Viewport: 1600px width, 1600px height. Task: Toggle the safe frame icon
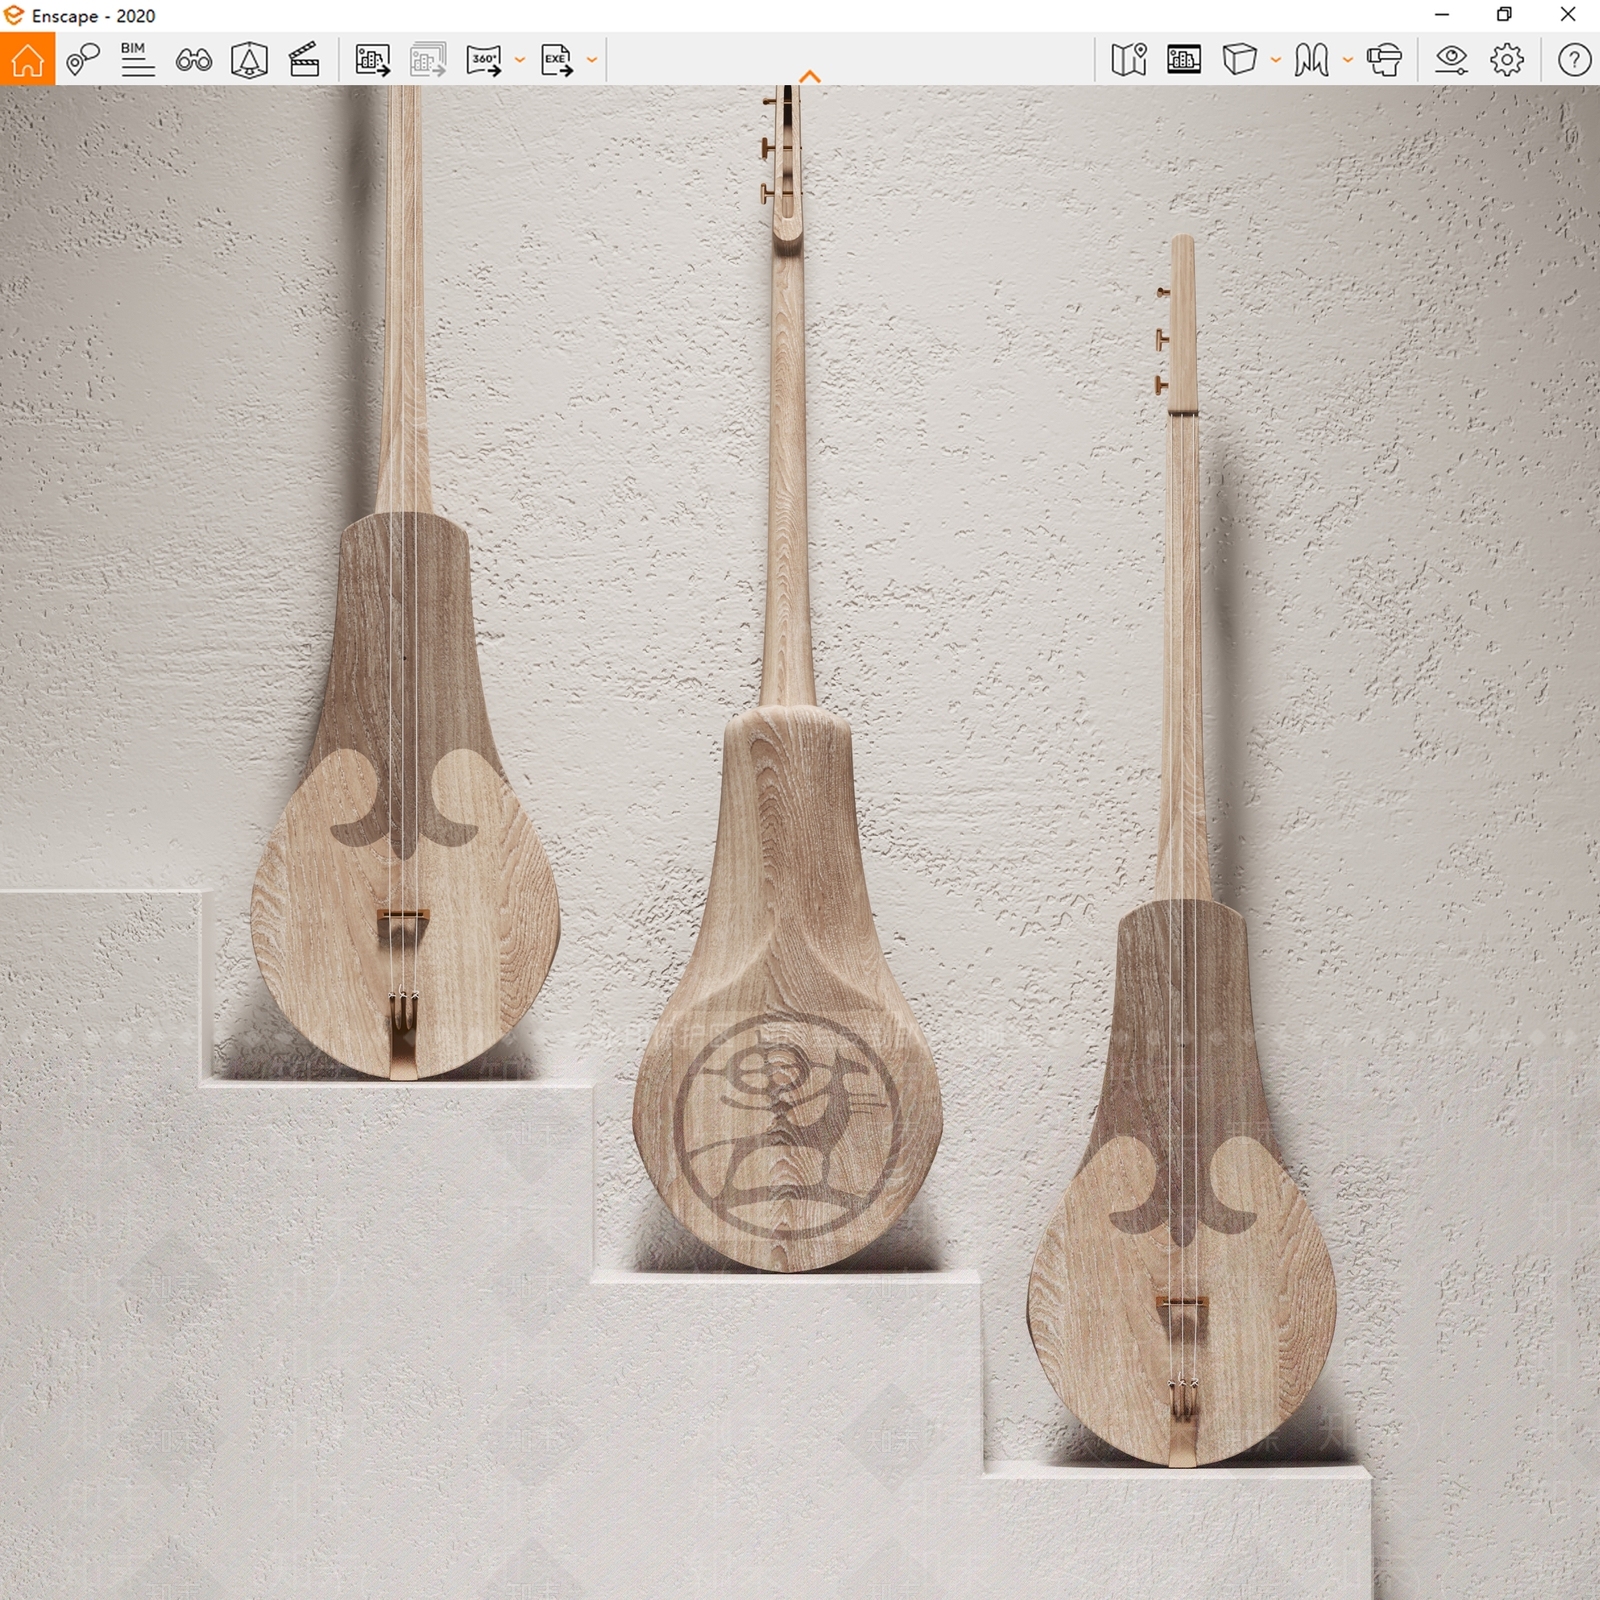click(x=1184, y=60)
